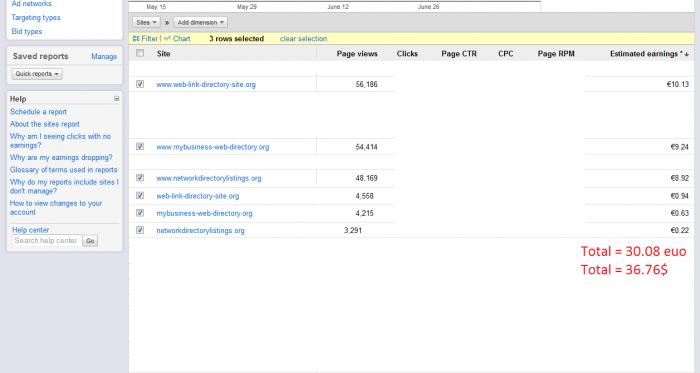Sort by the CPC column header
This screenshot has width=700, height=373.
pos(506,54)
